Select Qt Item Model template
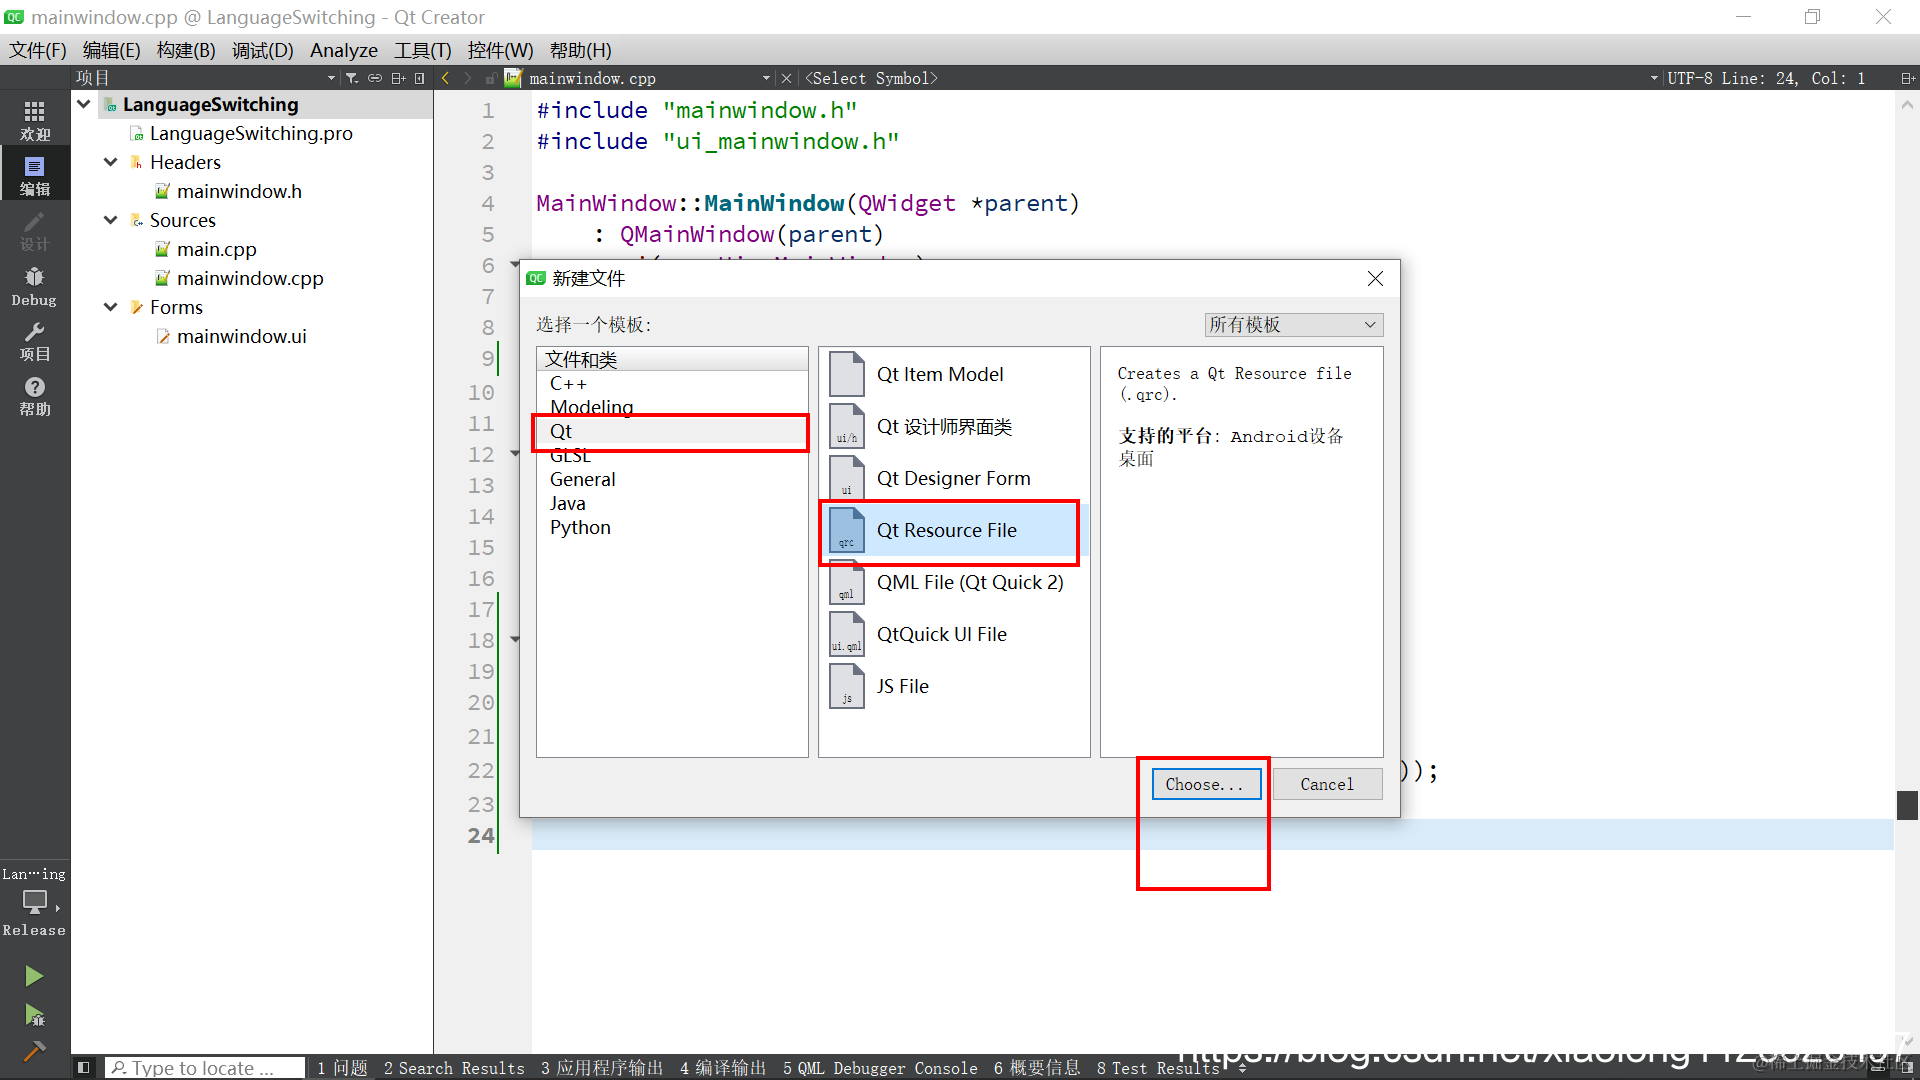Viewport: 1920px width, 1080px height. tap(954, 374)
